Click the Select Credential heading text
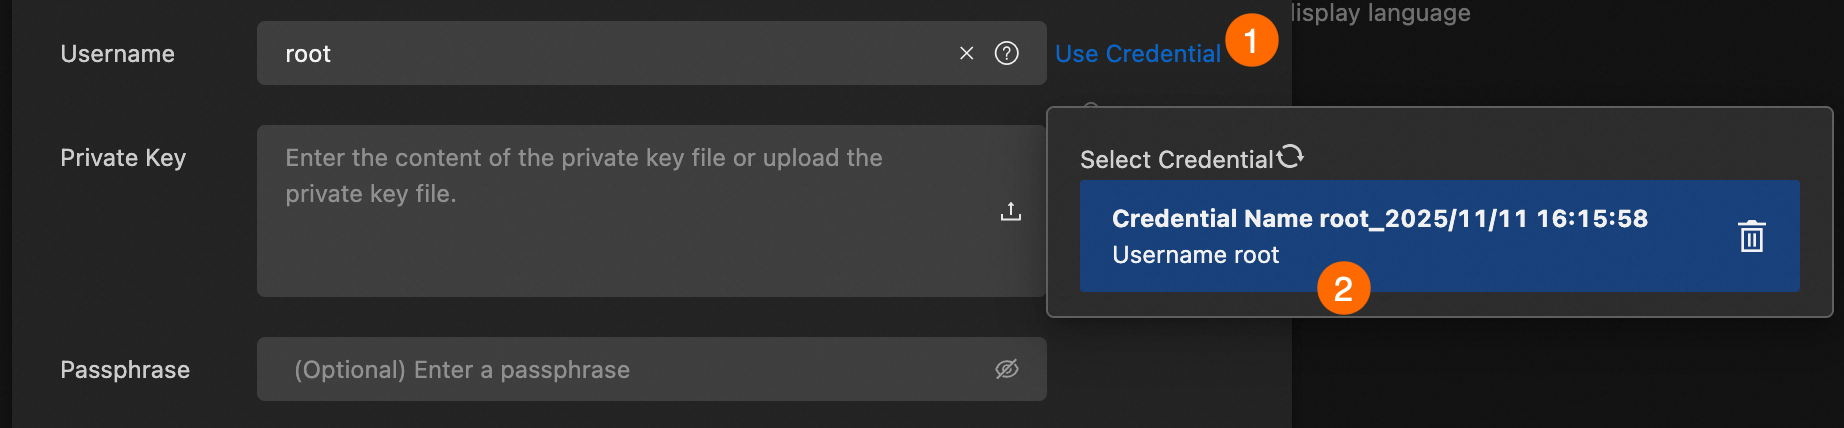The height and width of the screenshot is (428, 1844). click(x=1176, y=160)
